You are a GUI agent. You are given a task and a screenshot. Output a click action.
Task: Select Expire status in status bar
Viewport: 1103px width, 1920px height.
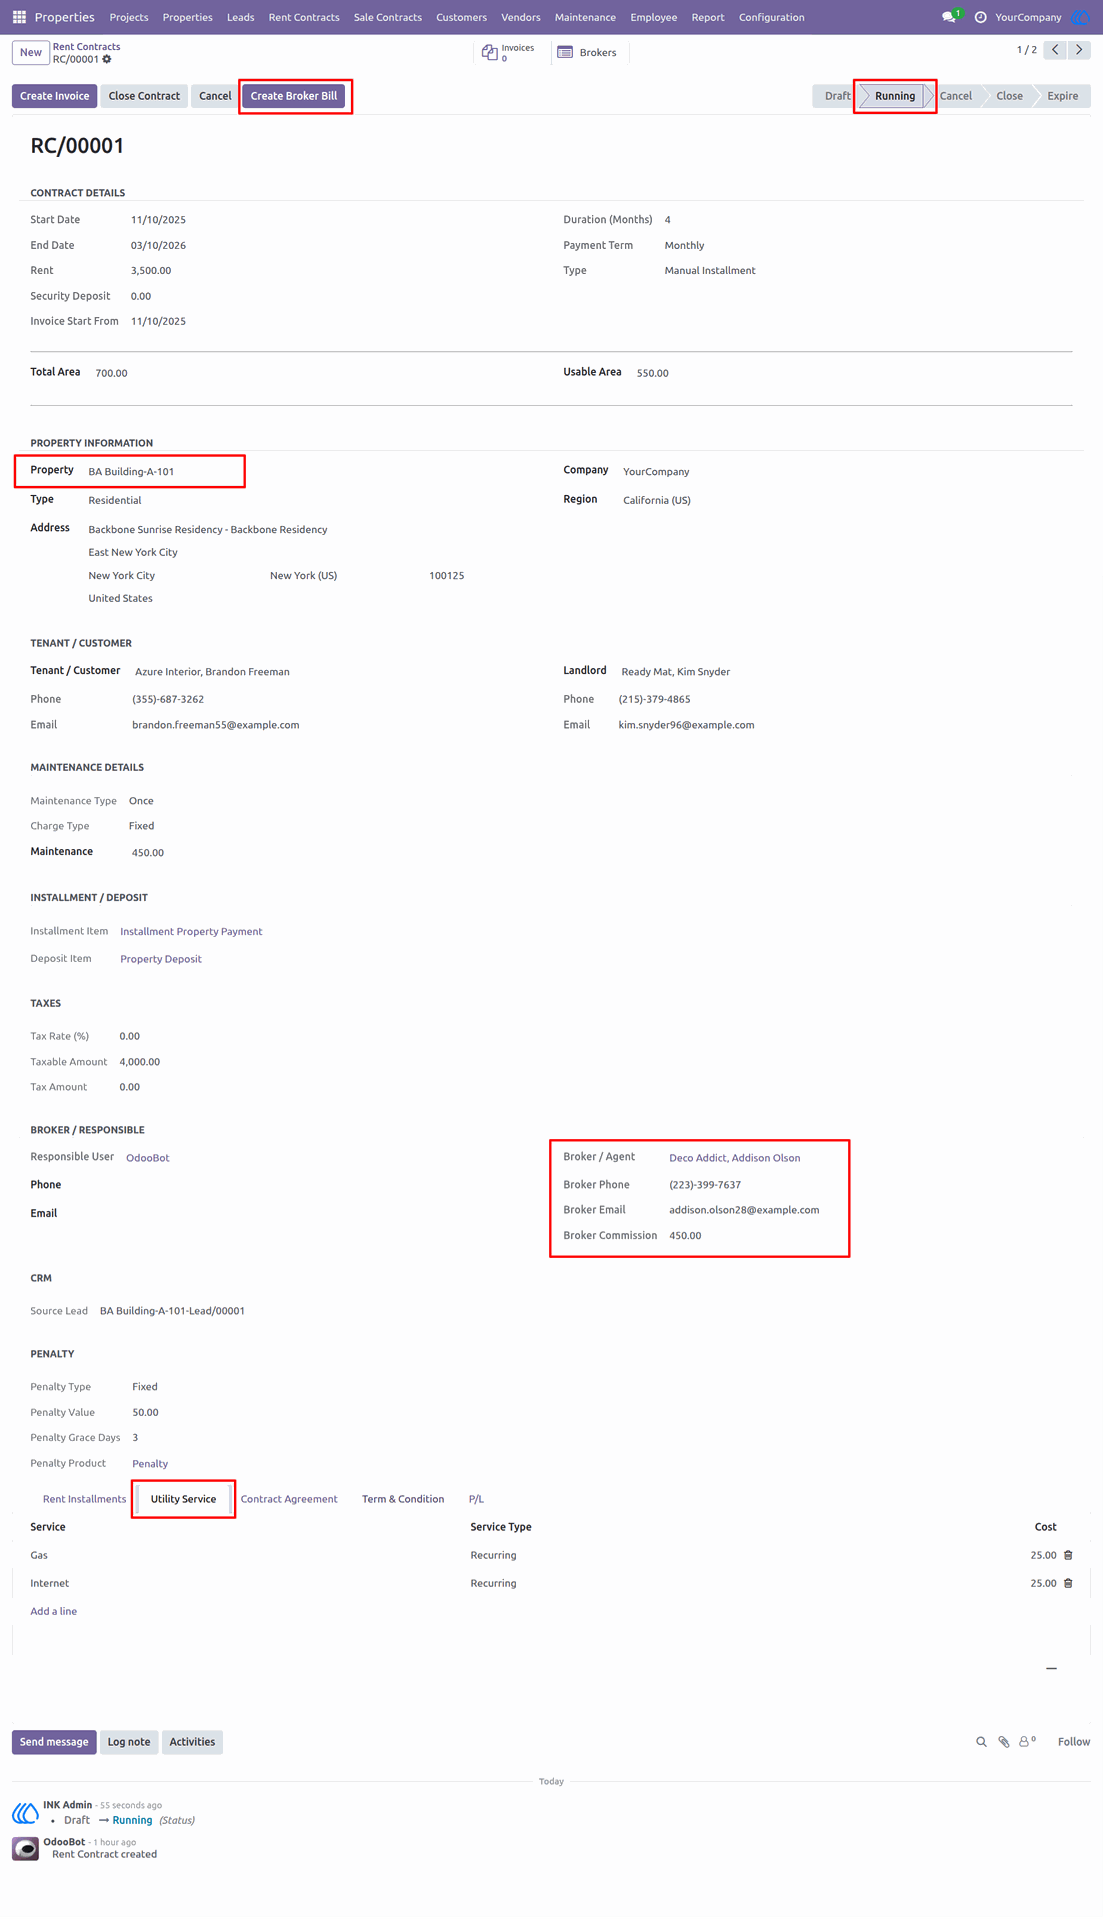1062,96
